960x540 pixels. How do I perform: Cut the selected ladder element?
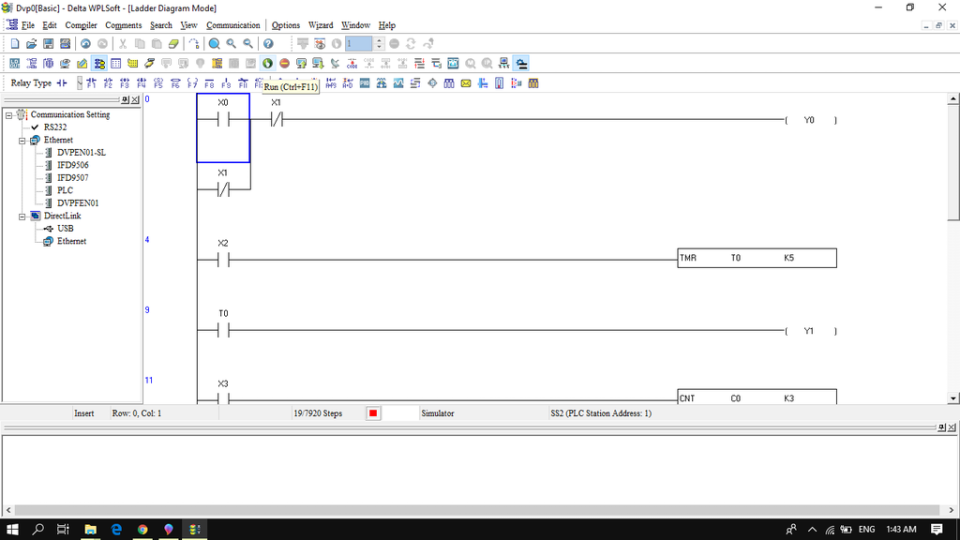[x=122, y=43]
